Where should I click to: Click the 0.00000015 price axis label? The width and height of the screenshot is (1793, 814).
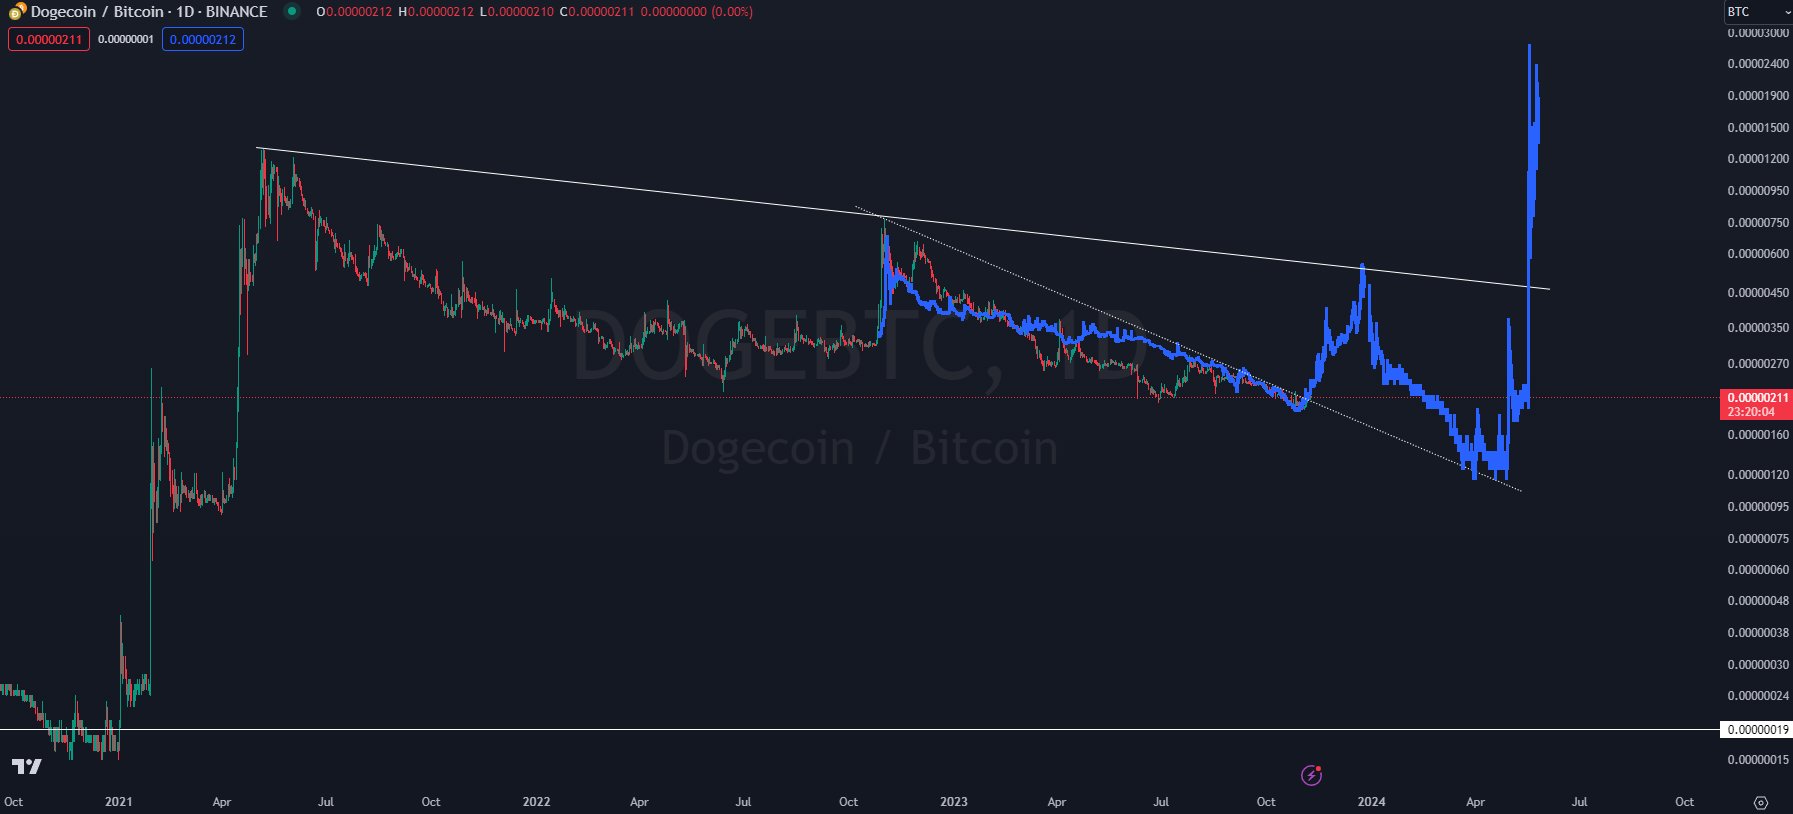point(1758,760)
